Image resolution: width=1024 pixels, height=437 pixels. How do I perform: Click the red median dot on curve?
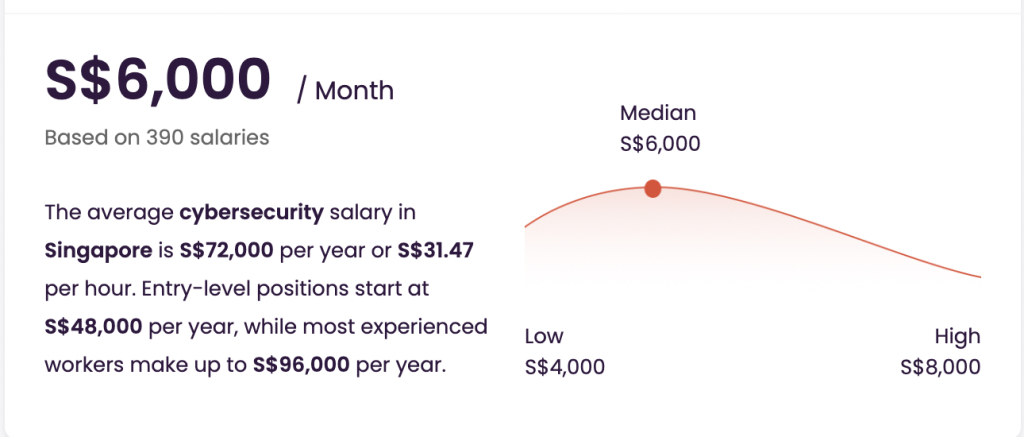point(652,189)
